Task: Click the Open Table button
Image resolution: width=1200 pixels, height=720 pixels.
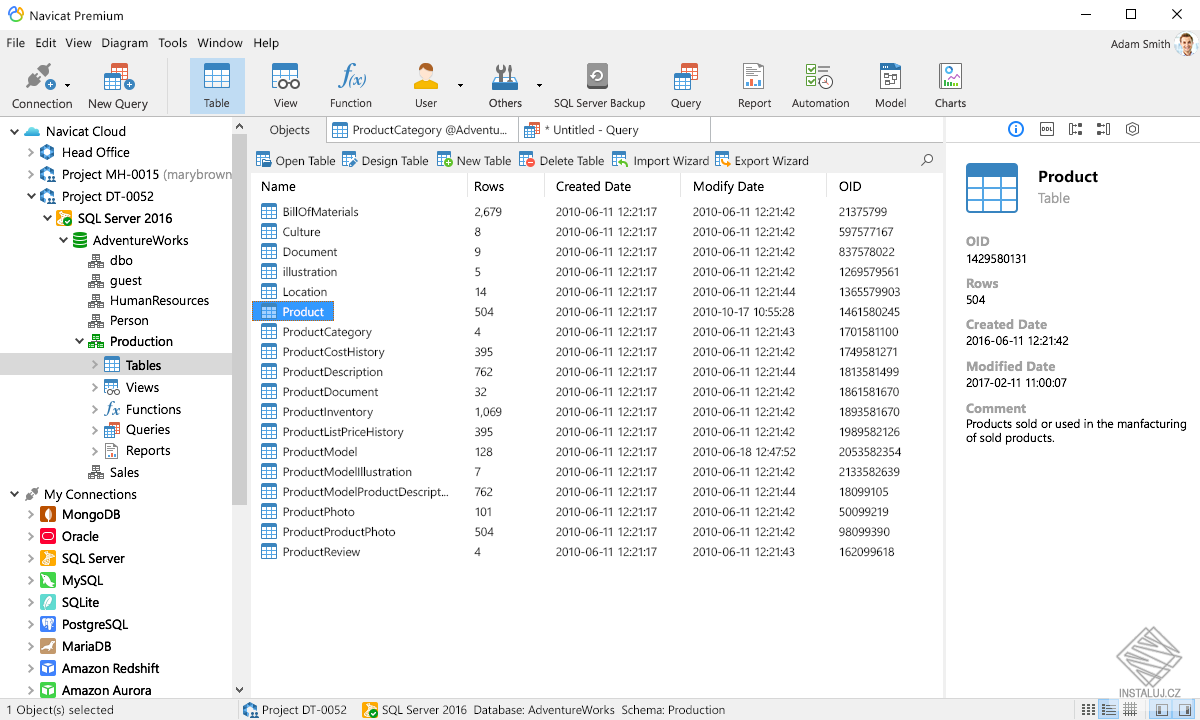Action: [296, 160]
